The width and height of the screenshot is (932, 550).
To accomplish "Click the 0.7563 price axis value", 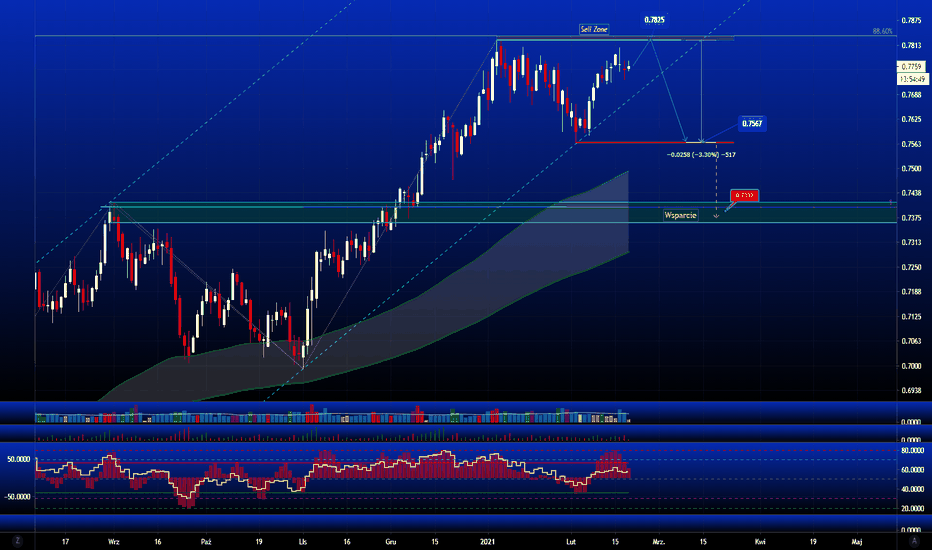I will coord(911,144).
